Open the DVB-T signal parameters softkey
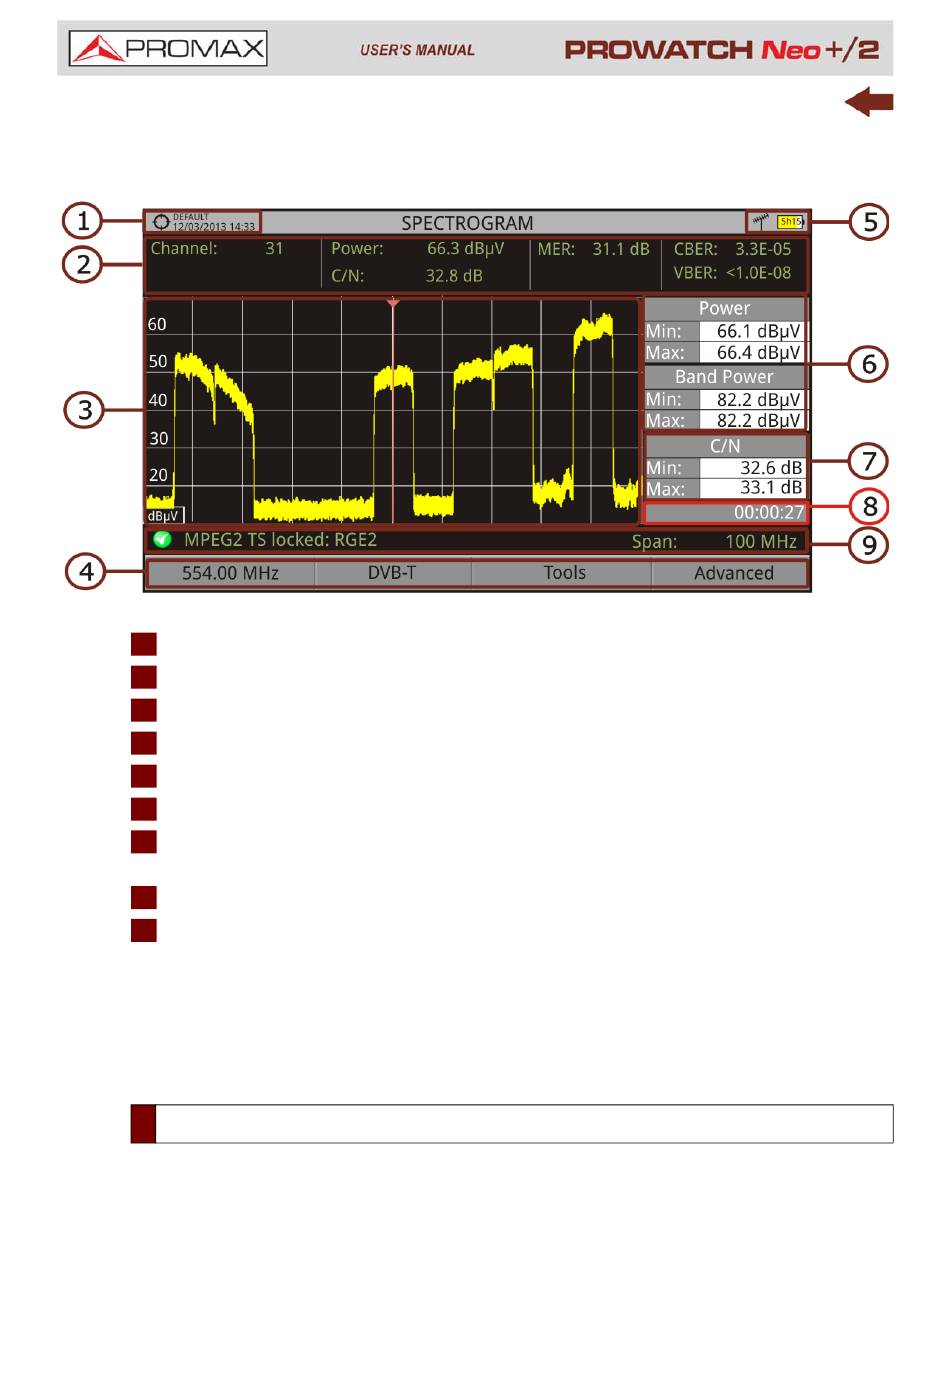950x1379 pixels. coord(392,573)
